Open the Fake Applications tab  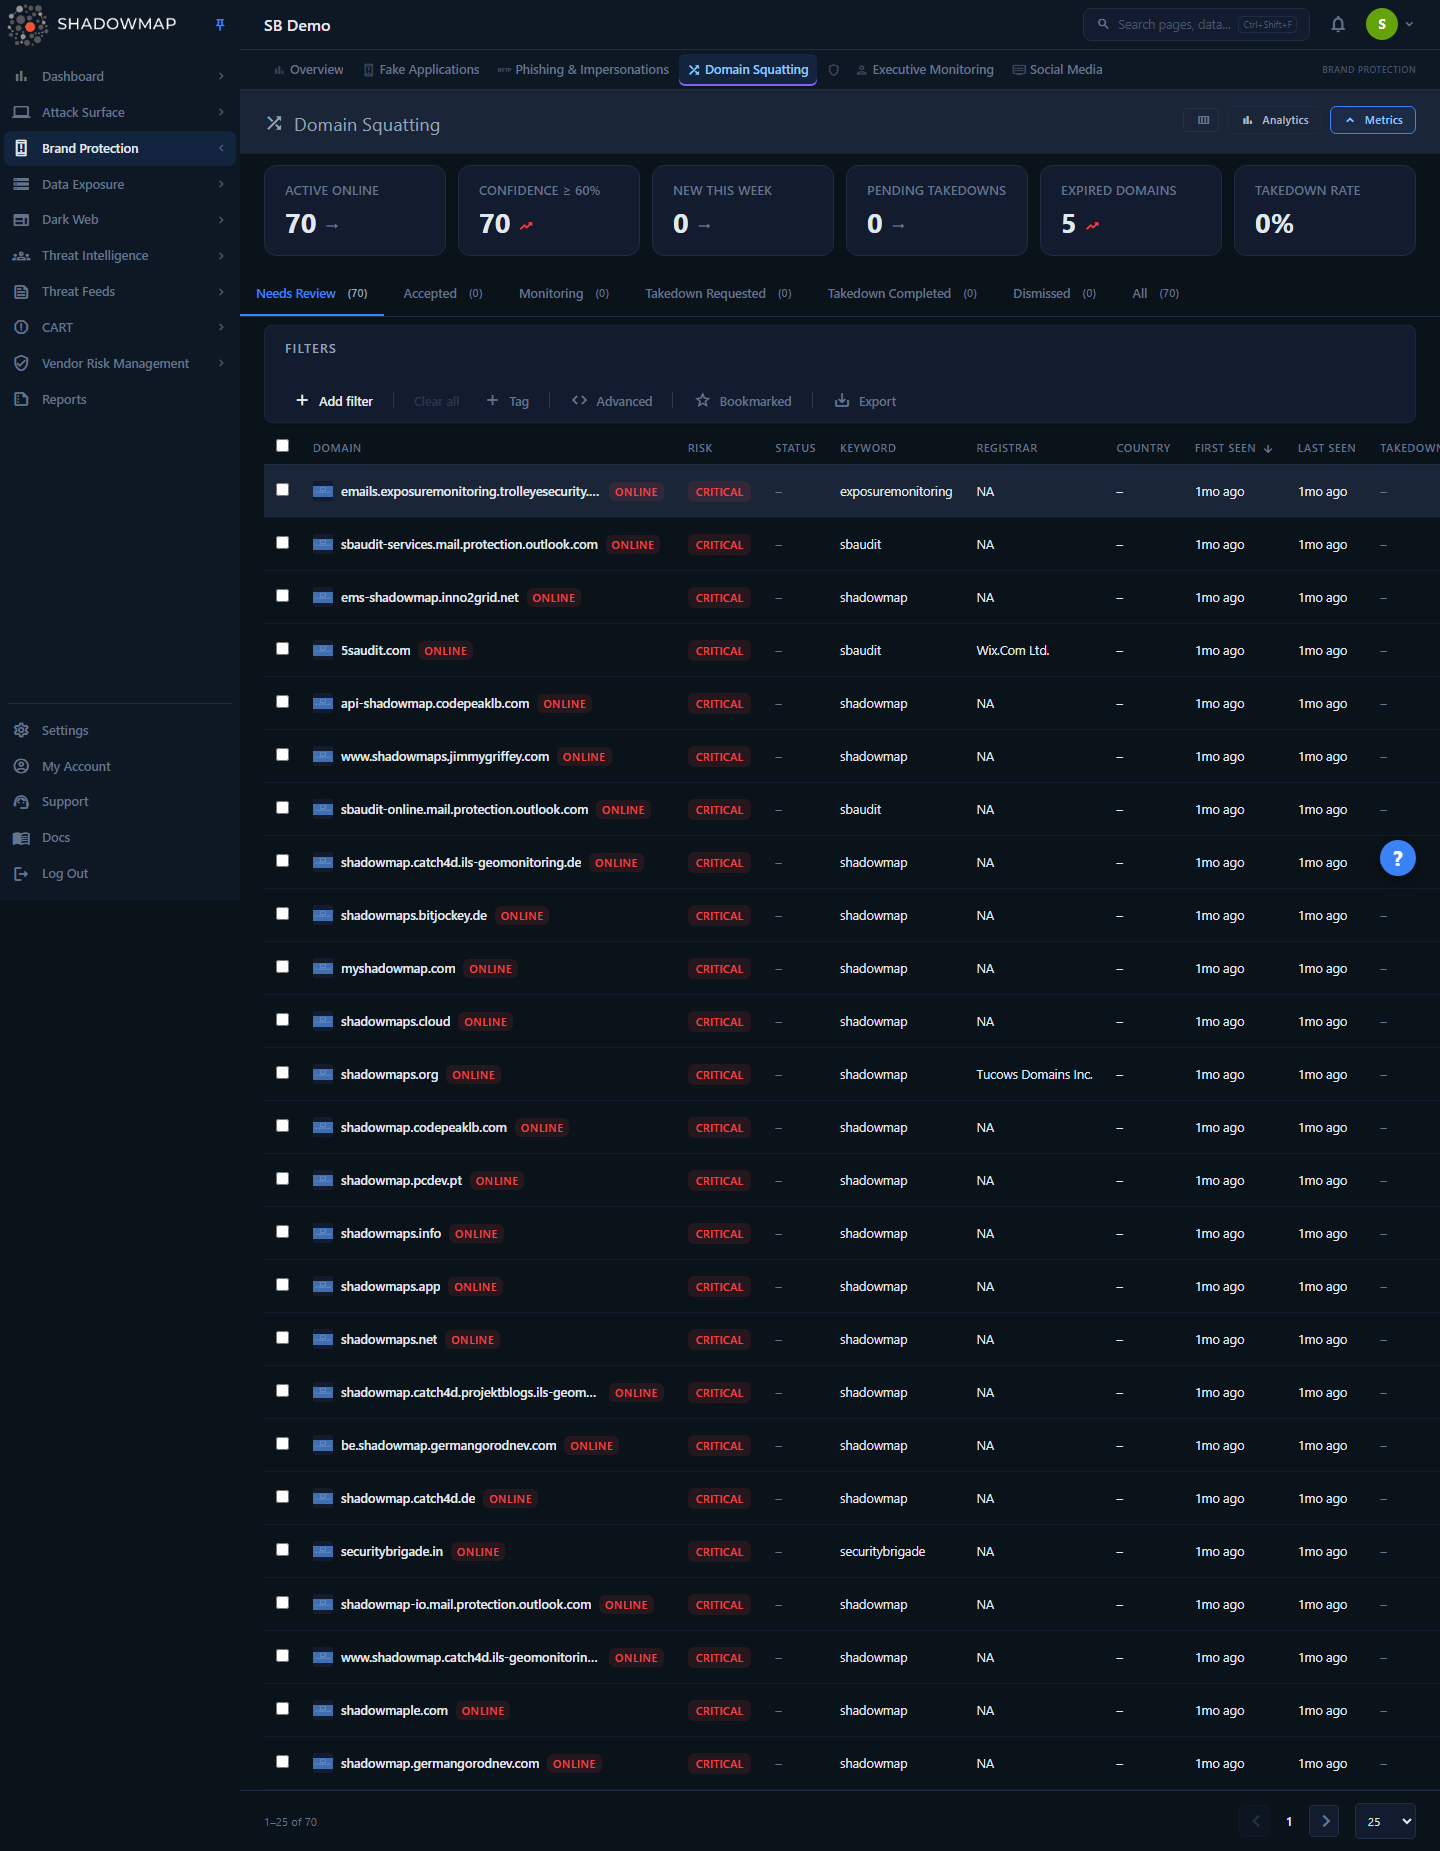(421, 70)
